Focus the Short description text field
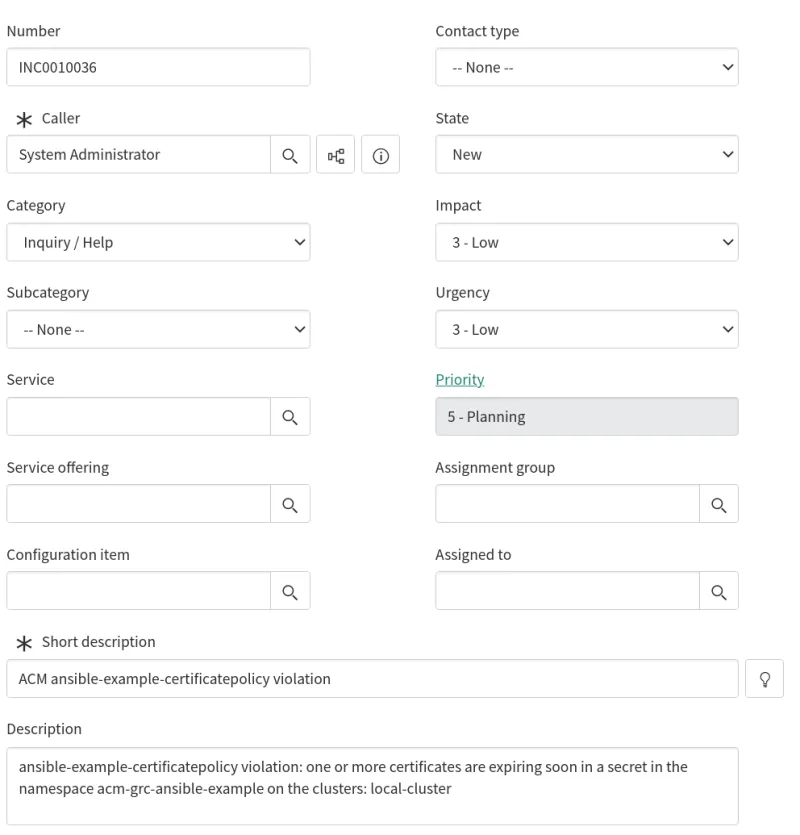The width and height of the screenshot is (800, 835). [x=372, y=678]
